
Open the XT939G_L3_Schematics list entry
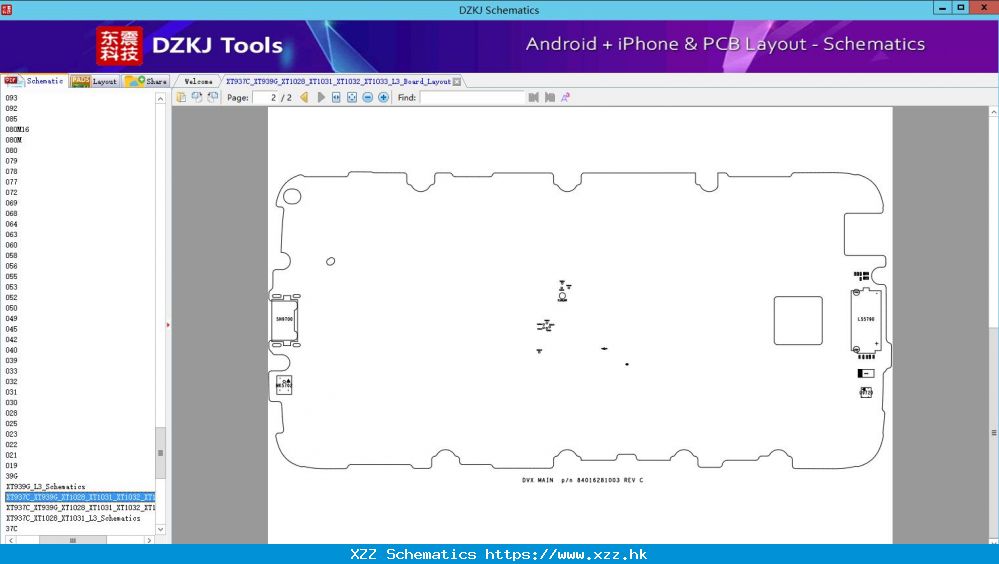45,487
